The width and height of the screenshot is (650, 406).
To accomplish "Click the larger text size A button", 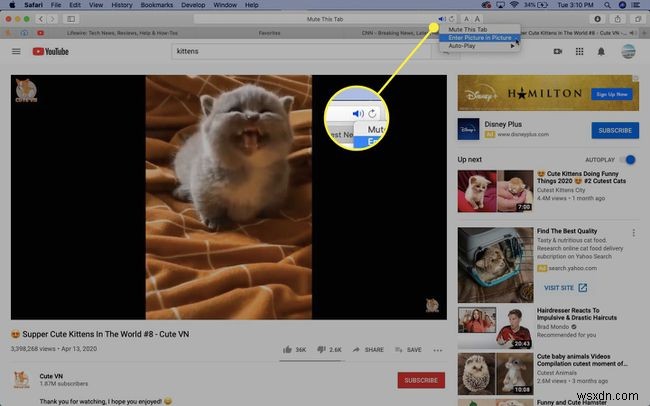I will pos(477,19).
